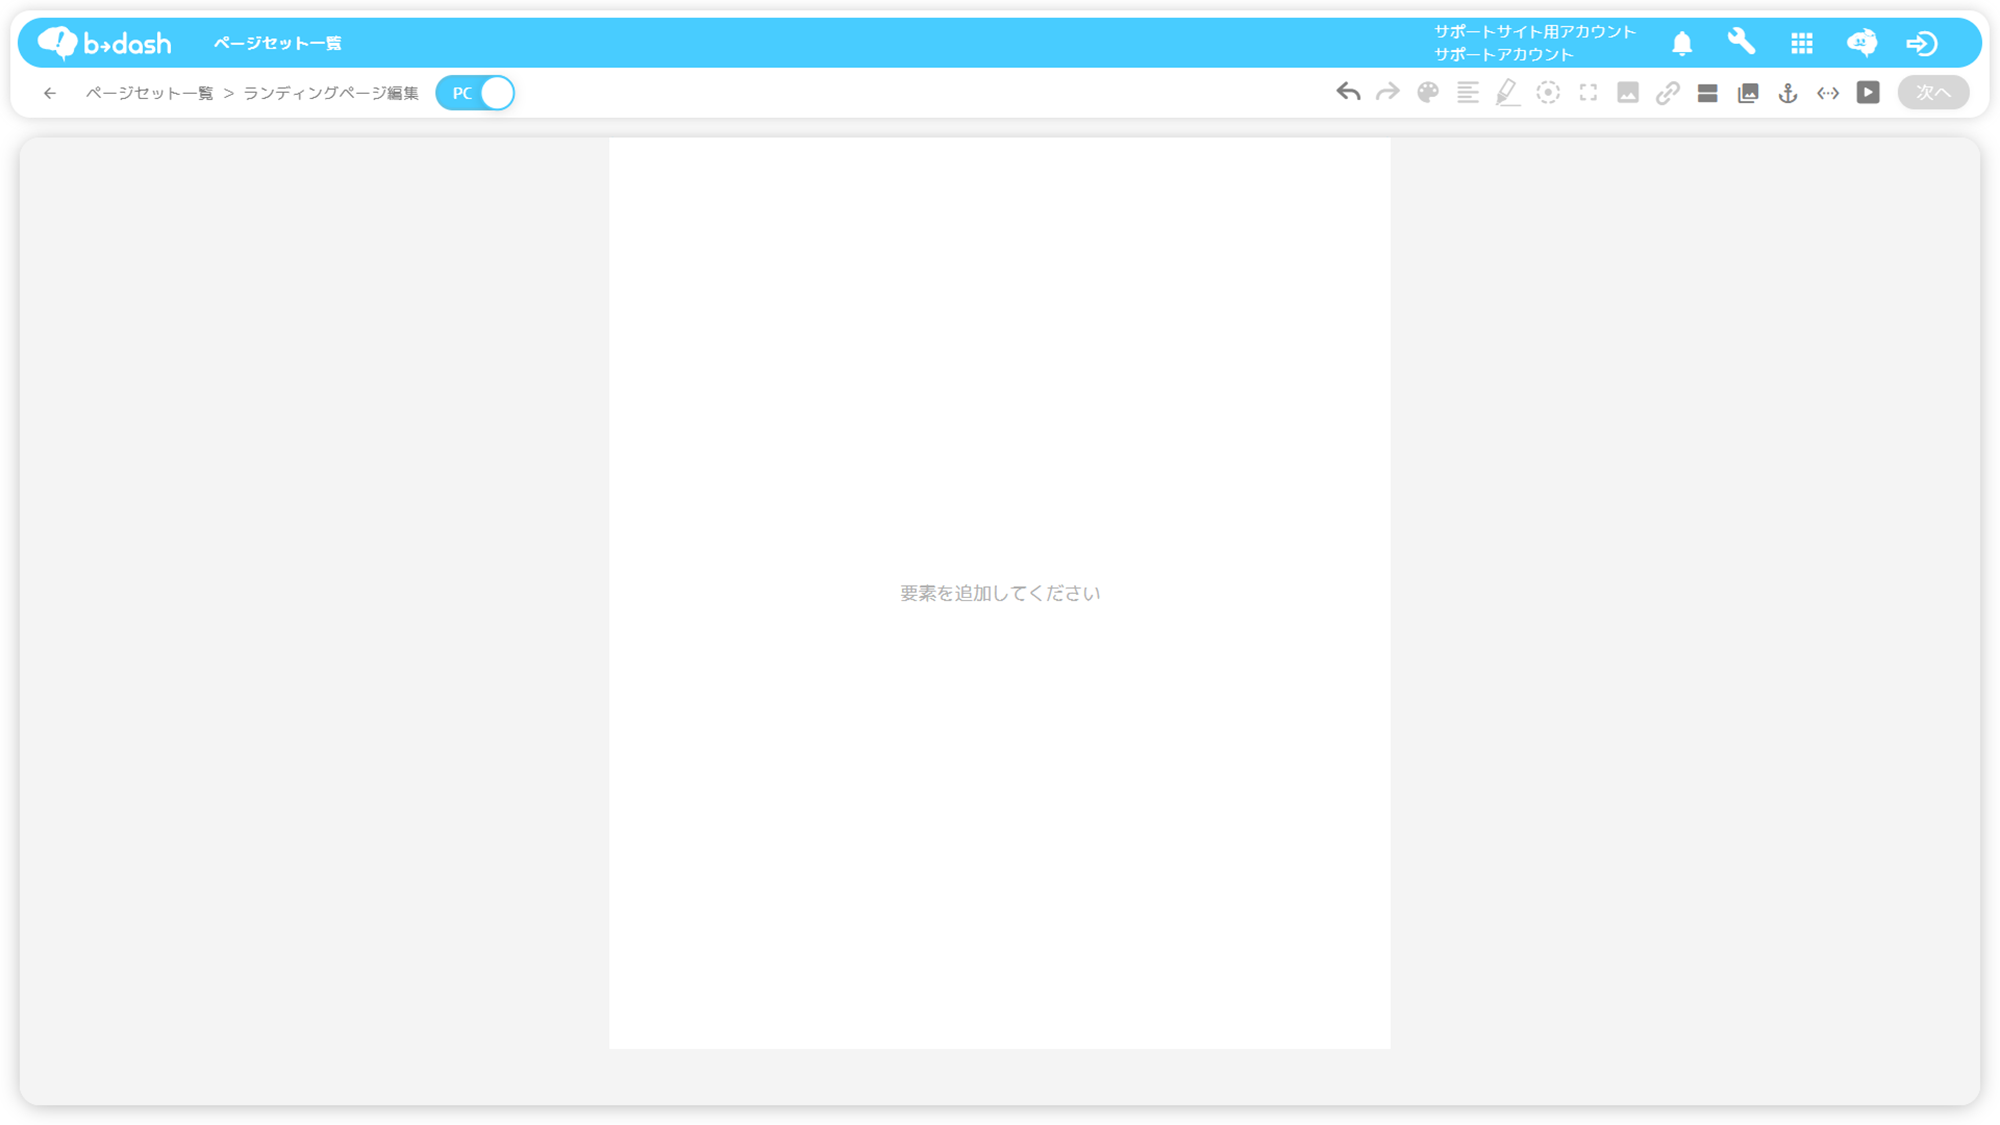This screenshot has width=2000, height=1125.
Task: Open the image gallery icon
Action: (x=1748, y=93)
